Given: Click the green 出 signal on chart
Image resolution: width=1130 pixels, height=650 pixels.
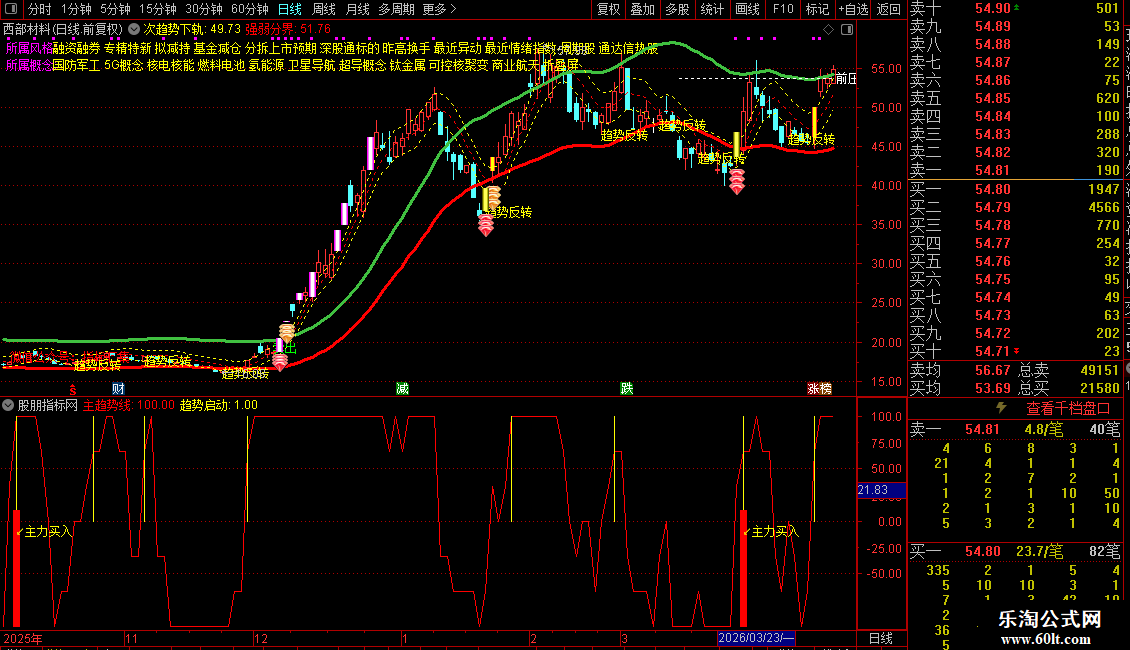Looking at the screenshot, I should coord(290,348).
